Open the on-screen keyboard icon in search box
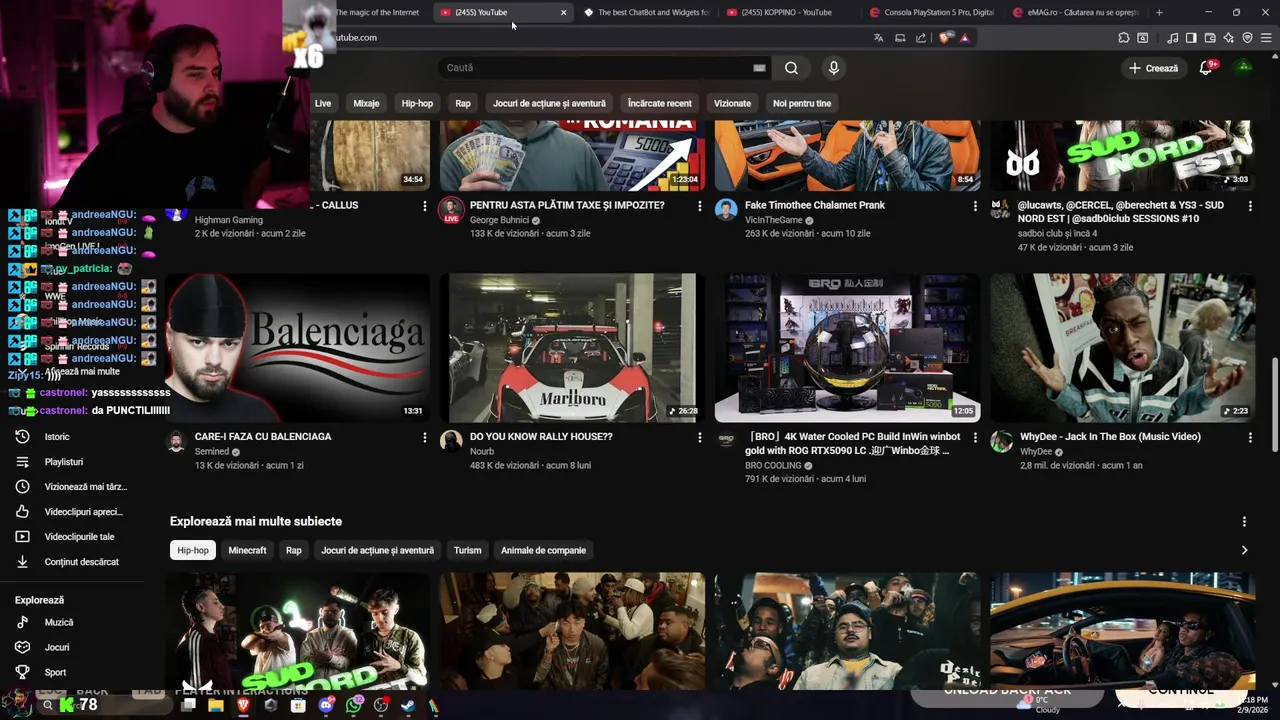The height and width of the screenshot is (720, 1280). pos(759,68)
